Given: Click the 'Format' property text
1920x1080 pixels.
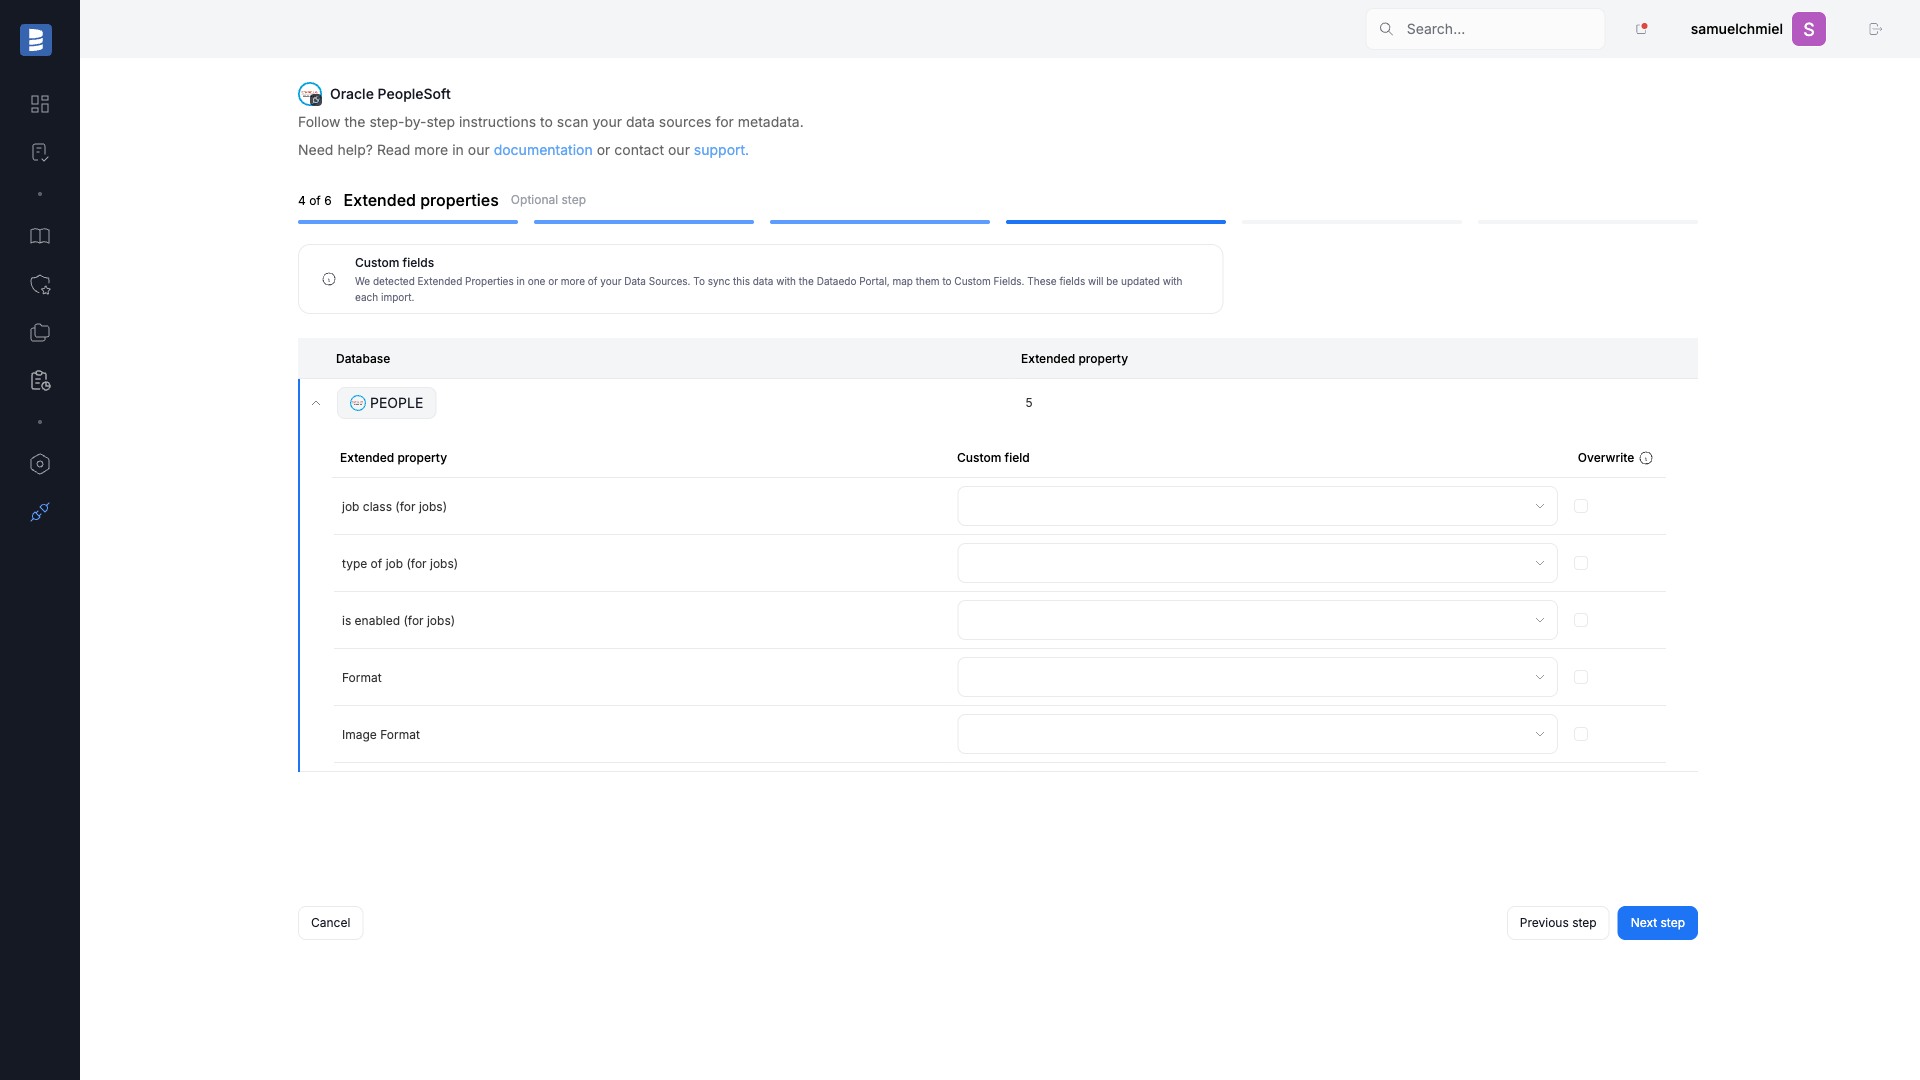Looking at the screenshot, I should (x=362, y=678).
